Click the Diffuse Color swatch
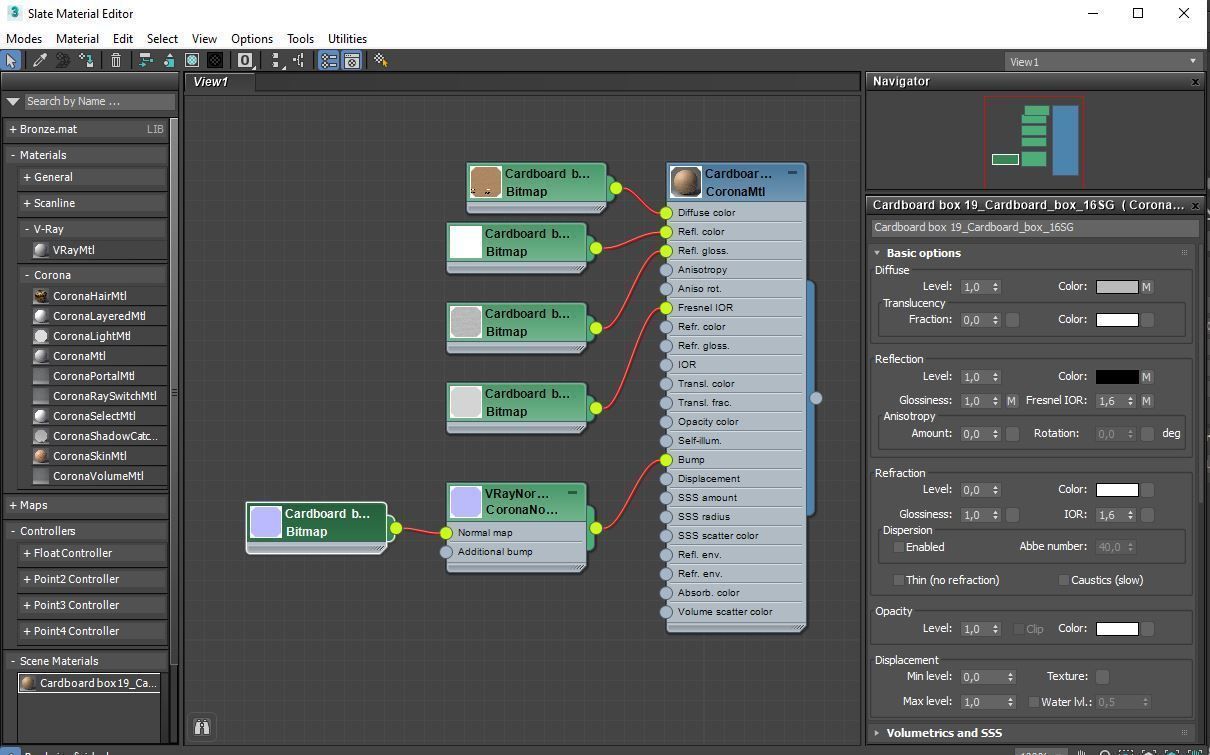The height and width of the screenshot is (755, 1210). (x=1117, y=287)
